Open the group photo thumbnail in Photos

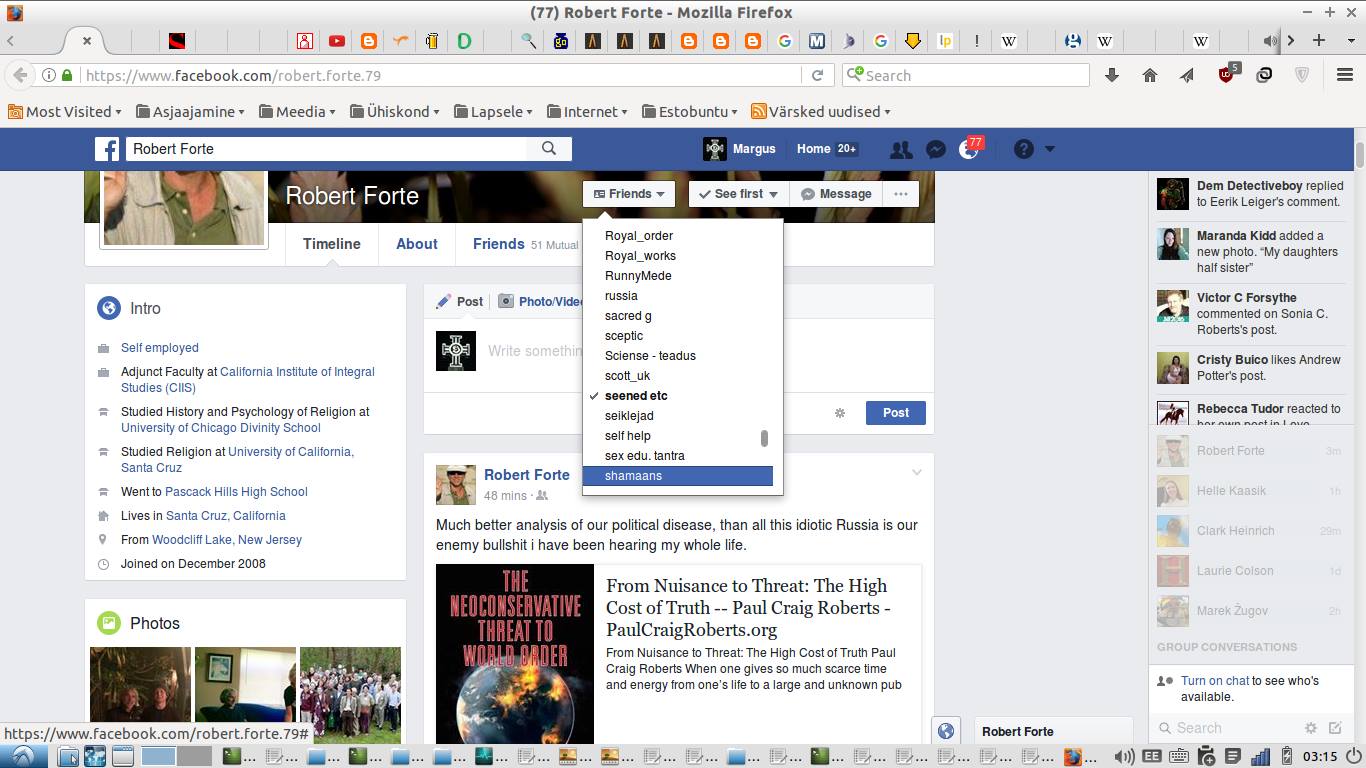[x=350, y=696]
